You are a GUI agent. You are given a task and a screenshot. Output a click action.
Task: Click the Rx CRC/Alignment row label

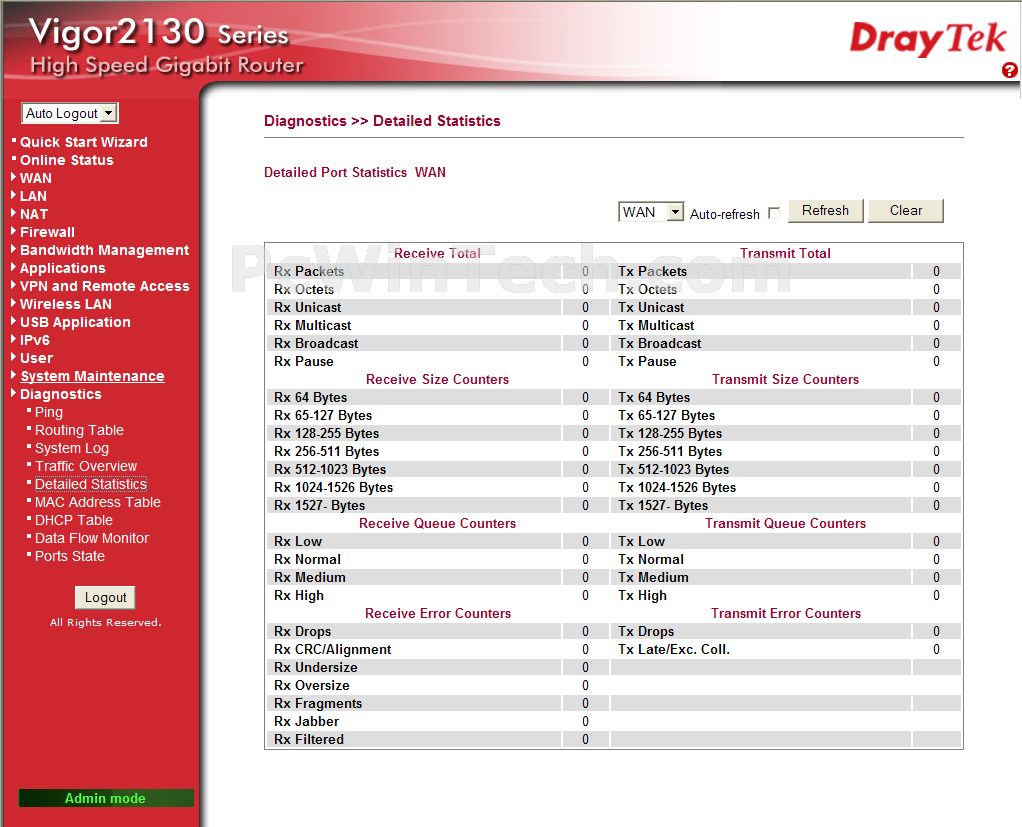pyautogui.click(x=332, y=650)
